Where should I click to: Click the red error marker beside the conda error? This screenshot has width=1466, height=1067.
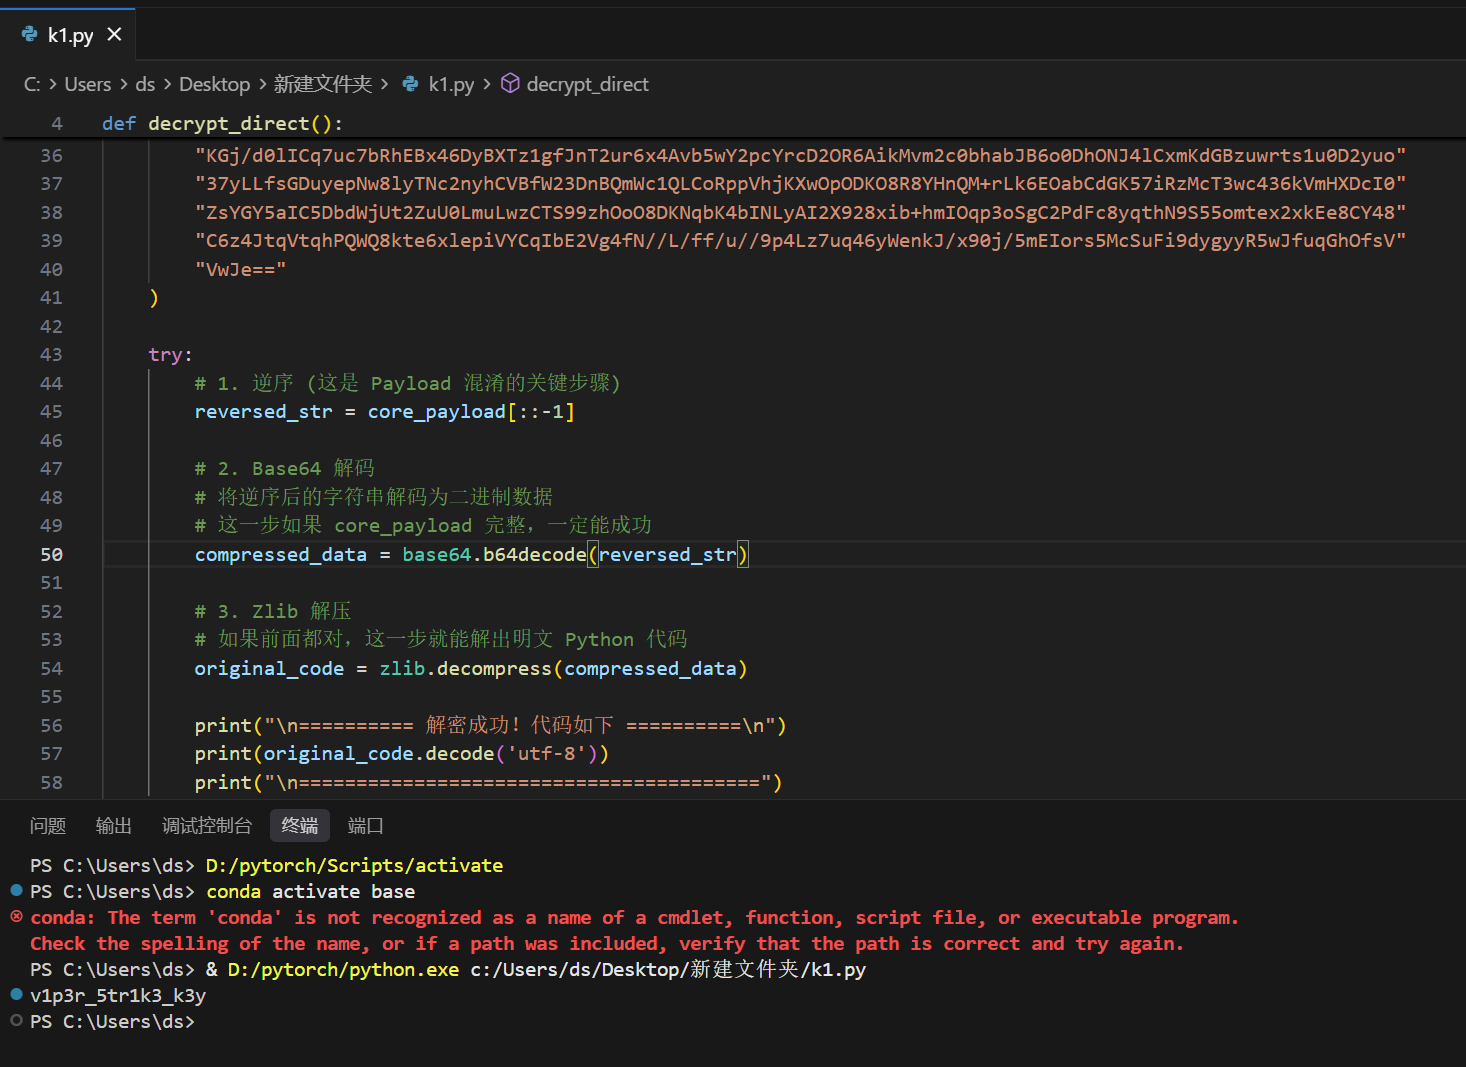(x=16, y=917)
